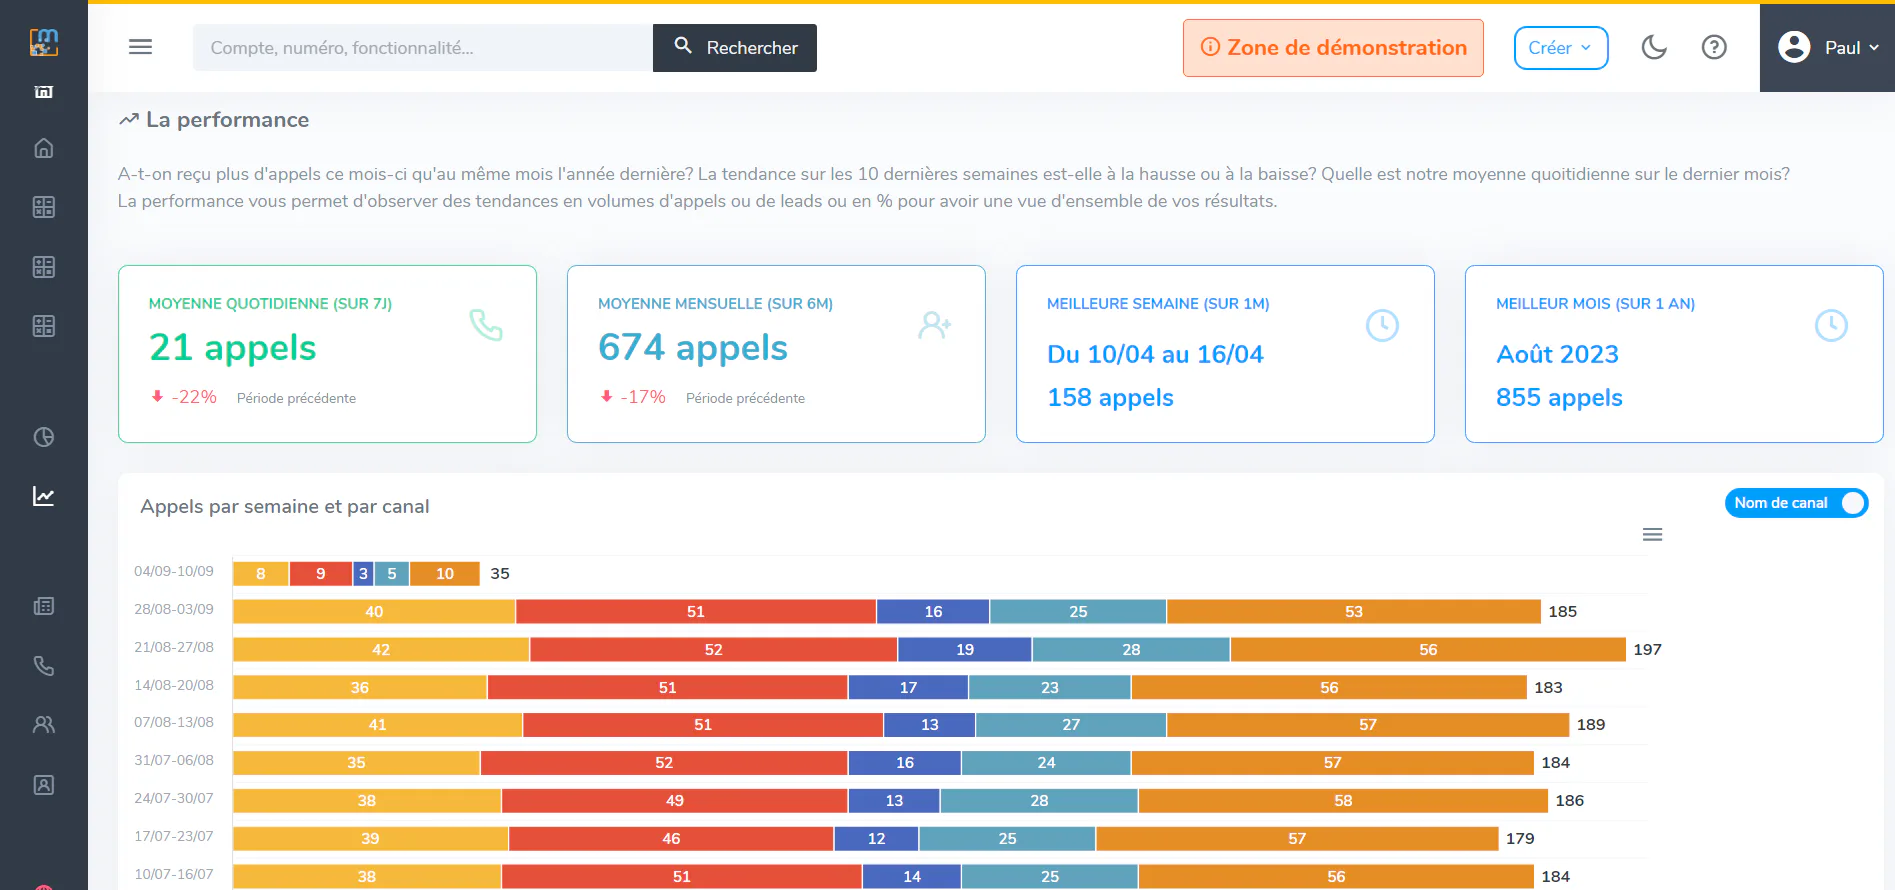Select the line chart performance sidebar icon
1895x890 pixels.
(x=44, y=496)
